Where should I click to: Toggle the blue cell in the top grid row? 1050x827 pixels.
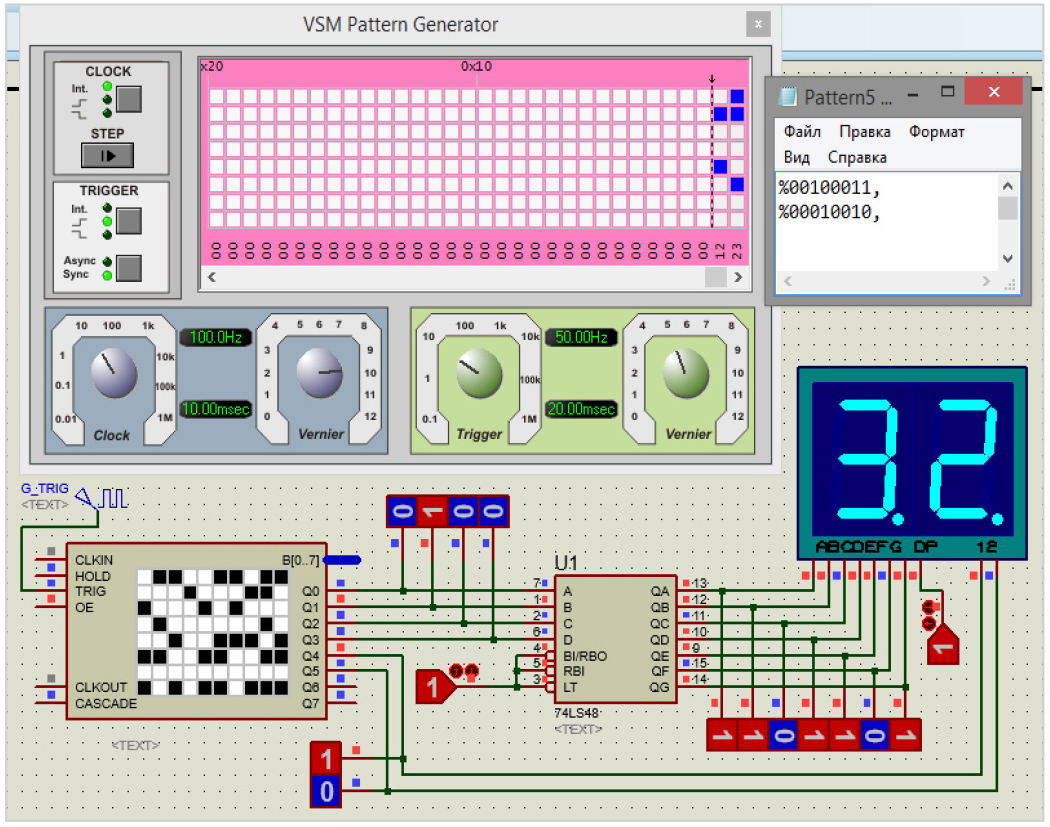(737, 96)
